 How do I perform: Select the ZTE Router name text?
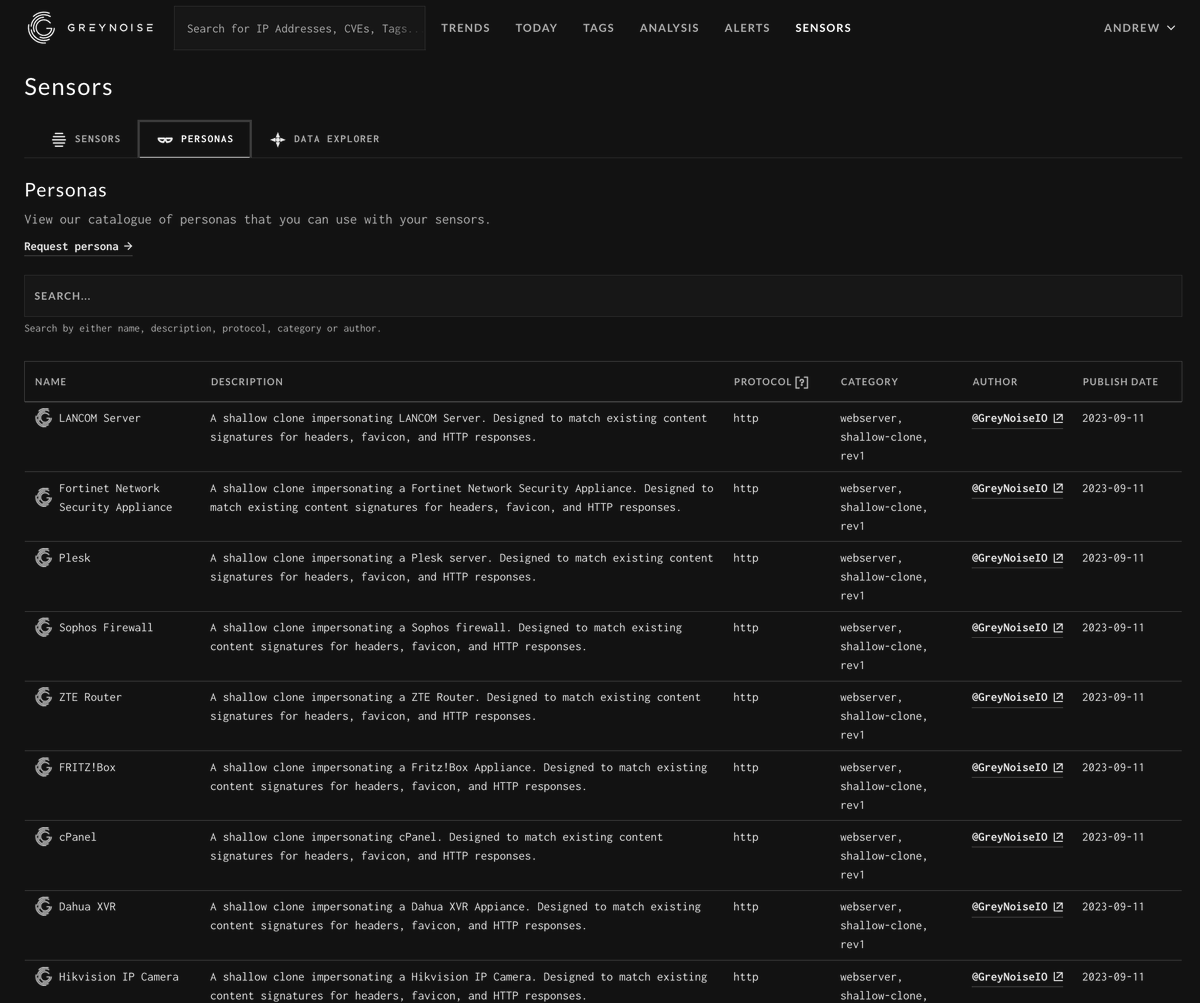coord(90,697)
